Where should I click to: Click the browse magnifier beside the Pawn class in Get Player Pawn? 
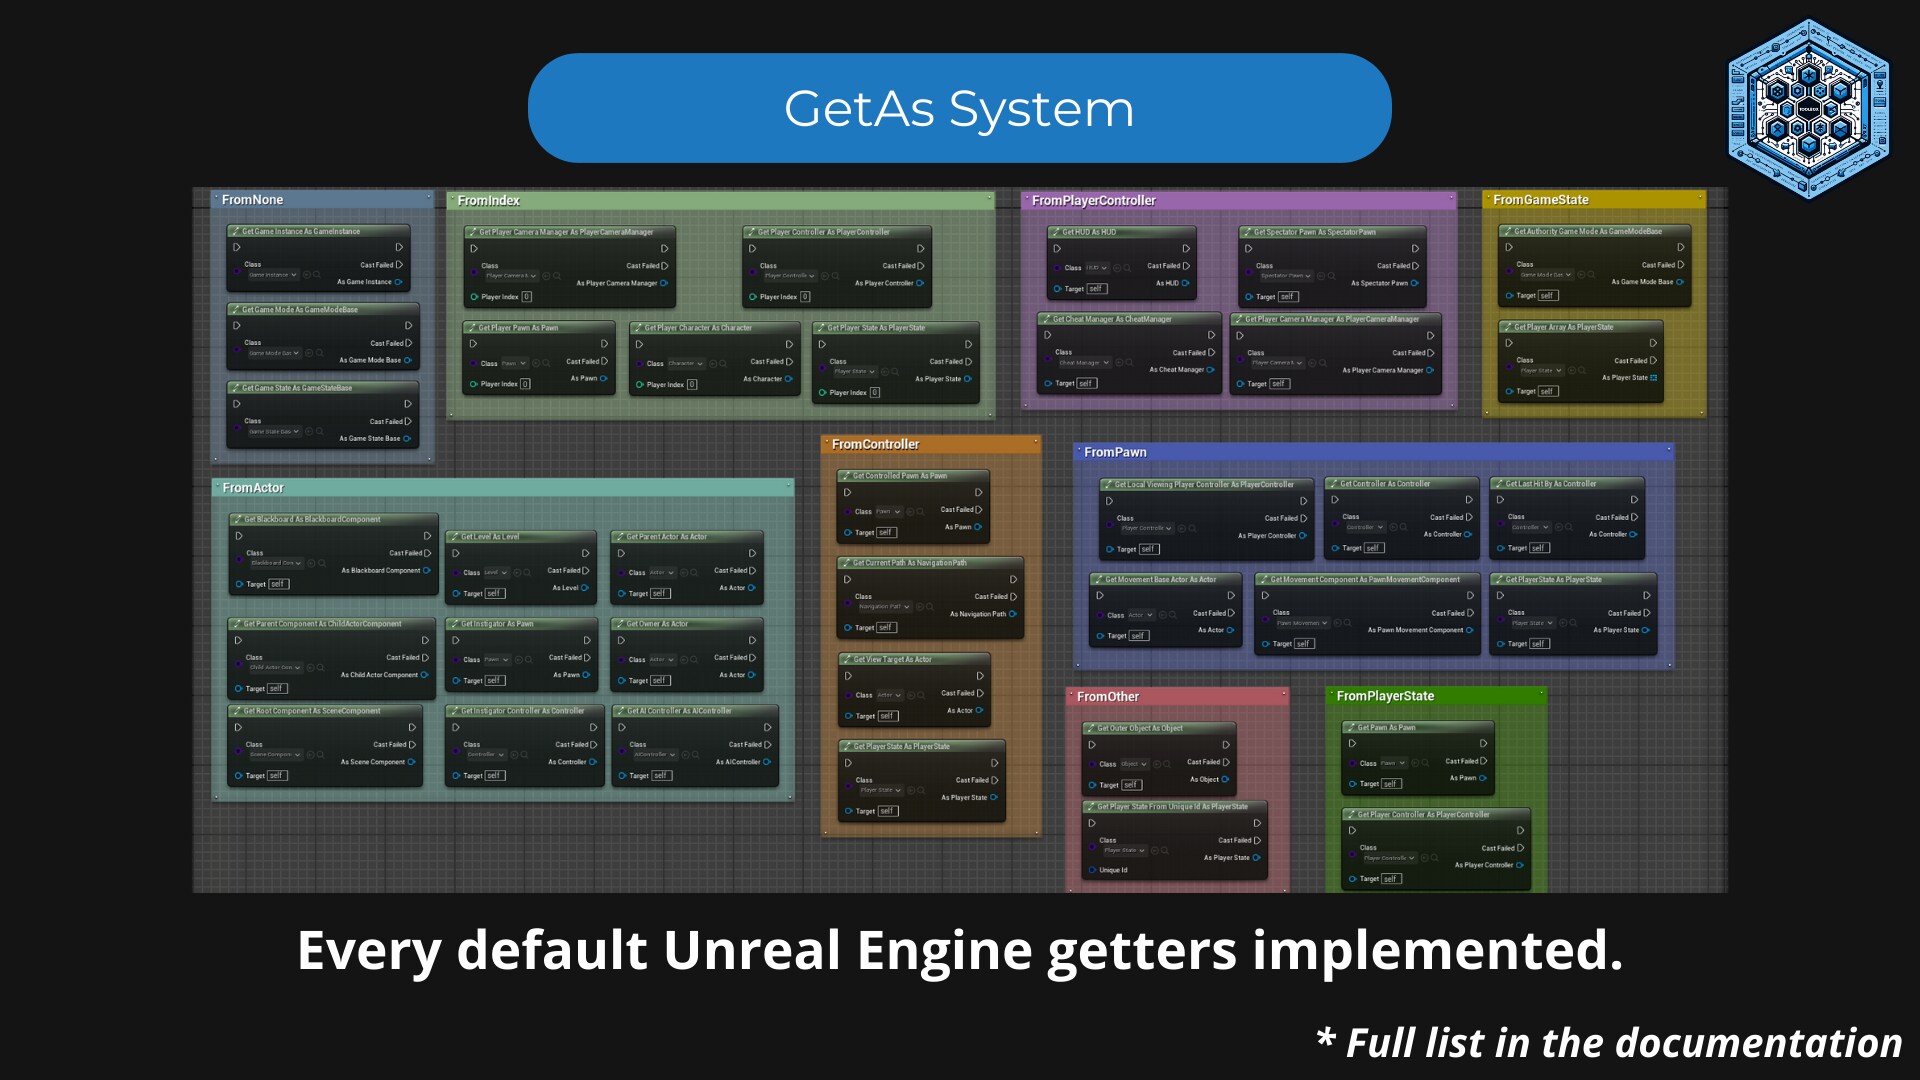pos(547,363)
